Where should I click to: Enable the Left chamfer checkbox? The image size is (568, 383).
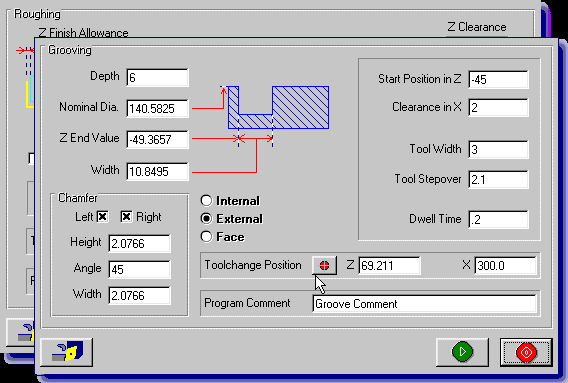[x=103, y=217]
